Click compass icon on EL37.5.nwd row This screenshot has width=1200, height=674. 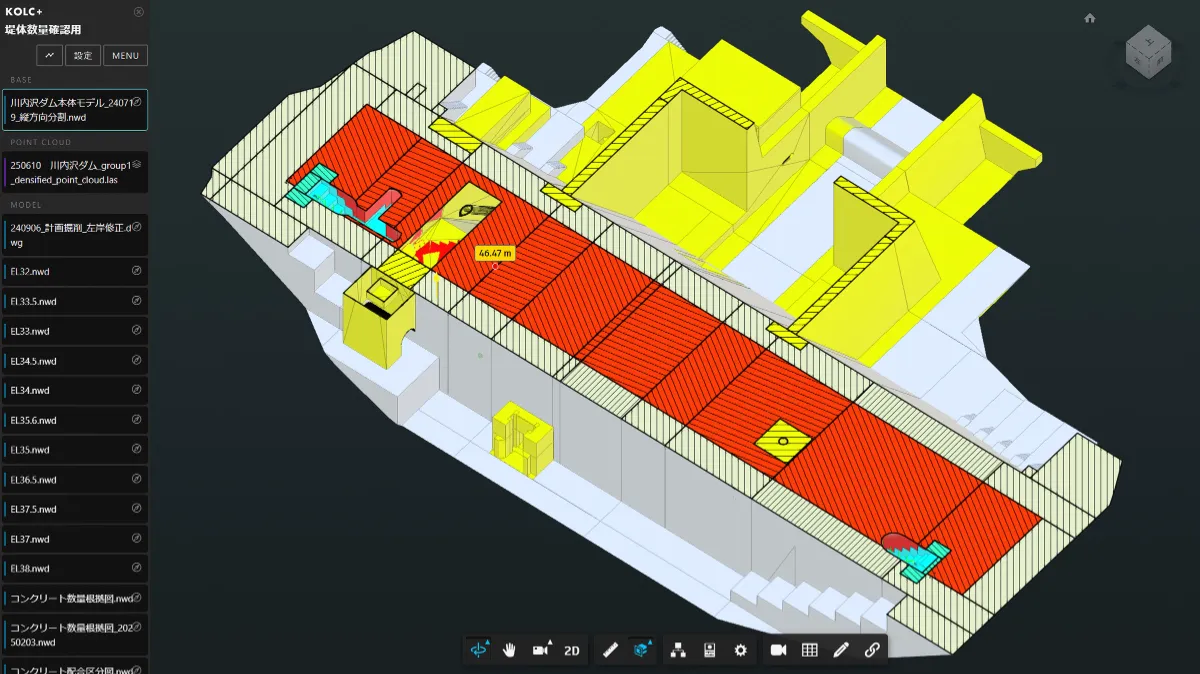click(x=137, y=509)
